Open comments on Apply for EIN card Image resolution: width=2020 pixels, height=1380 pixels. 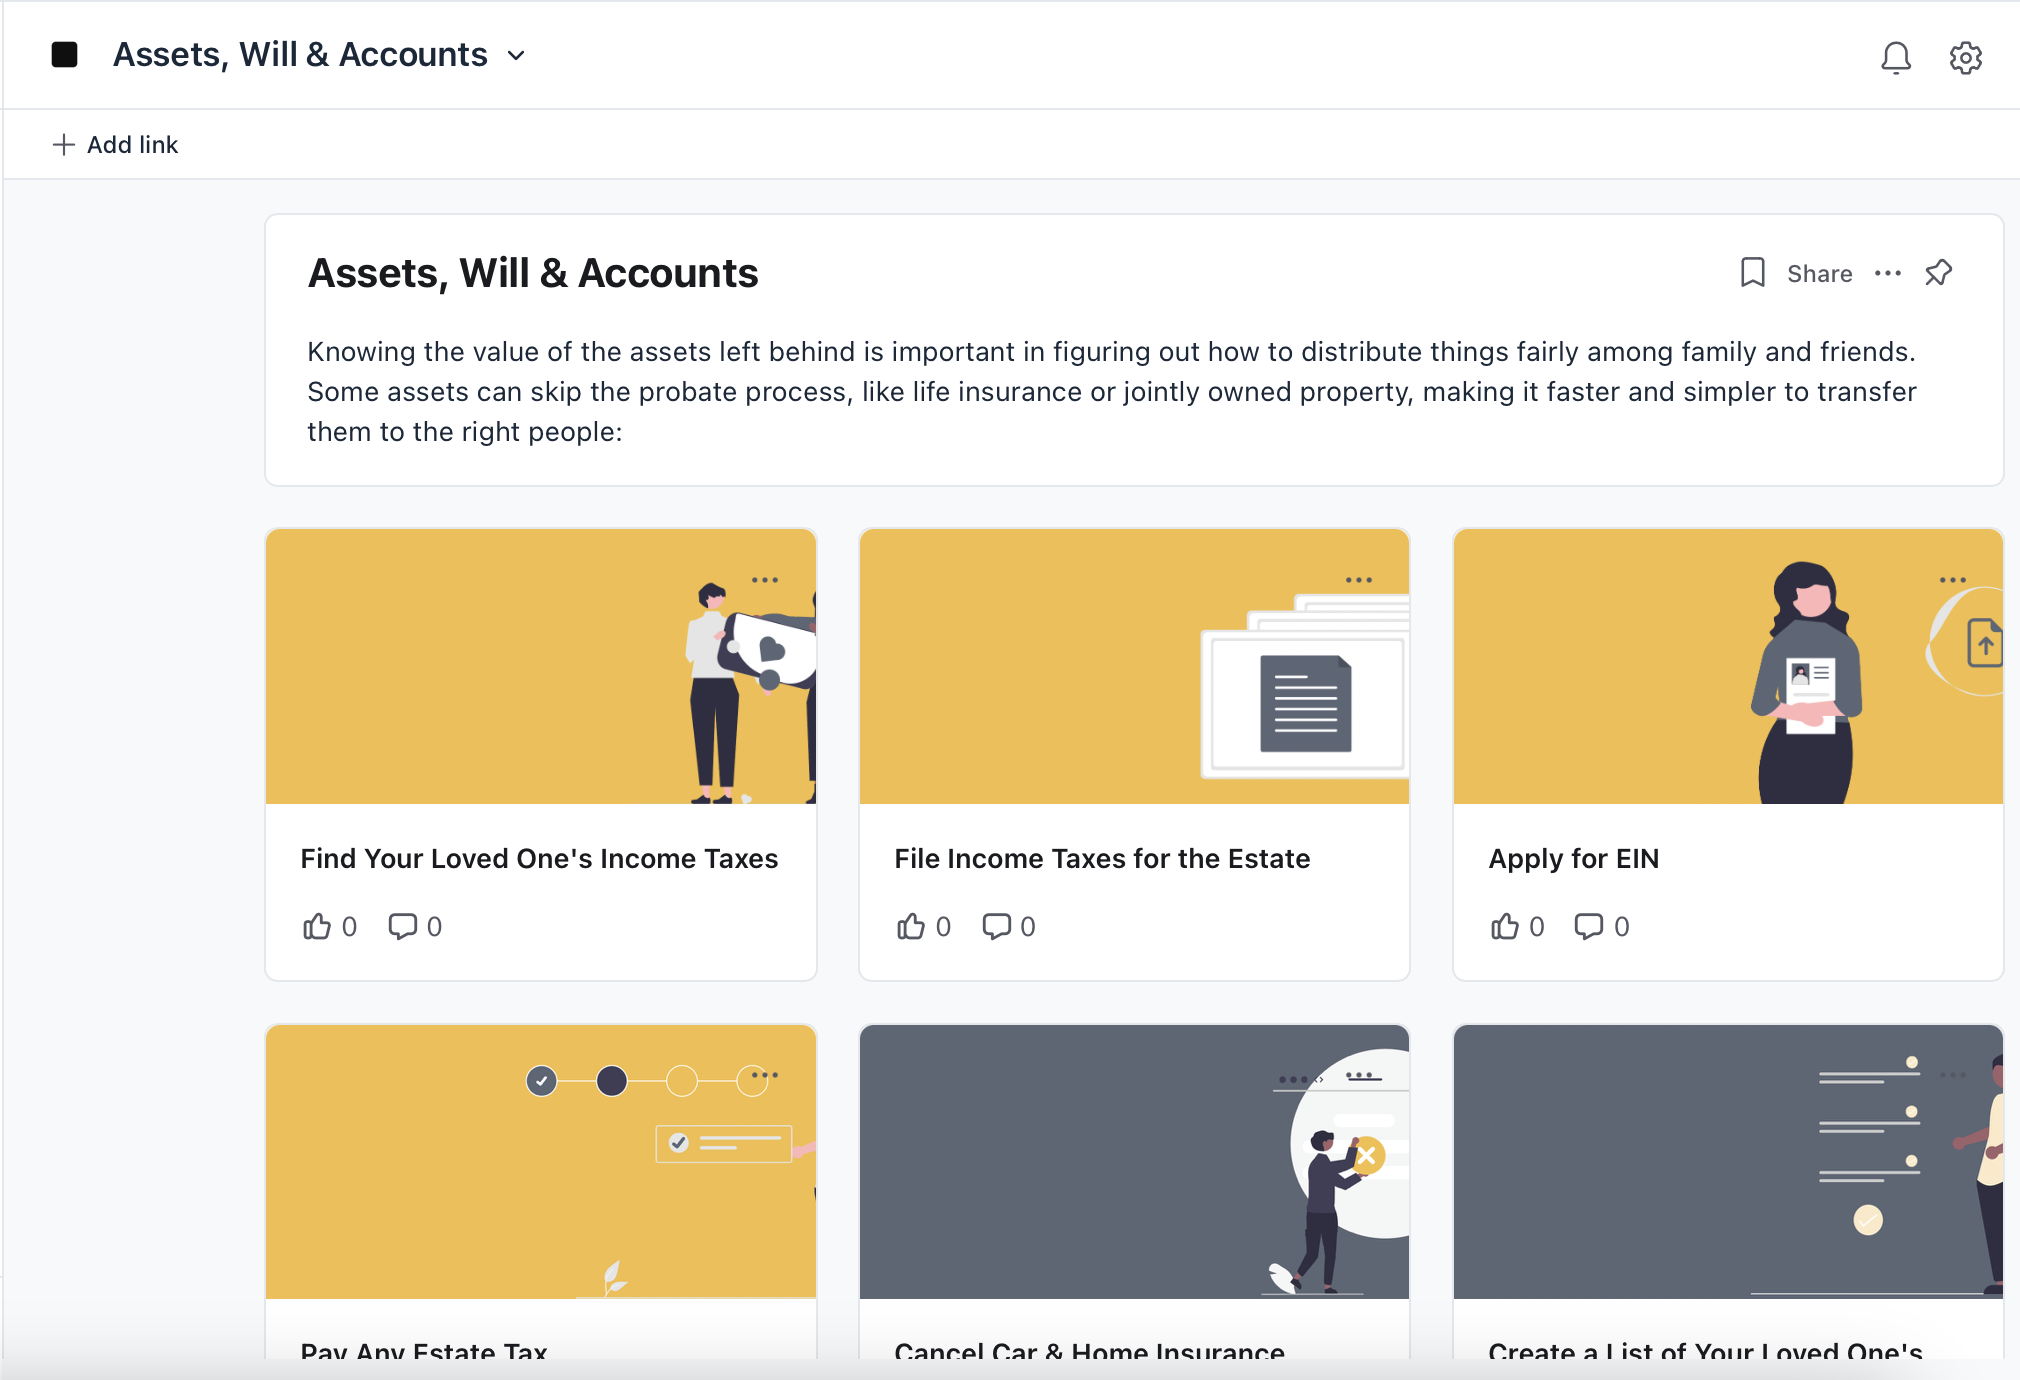click(1589, 927)
